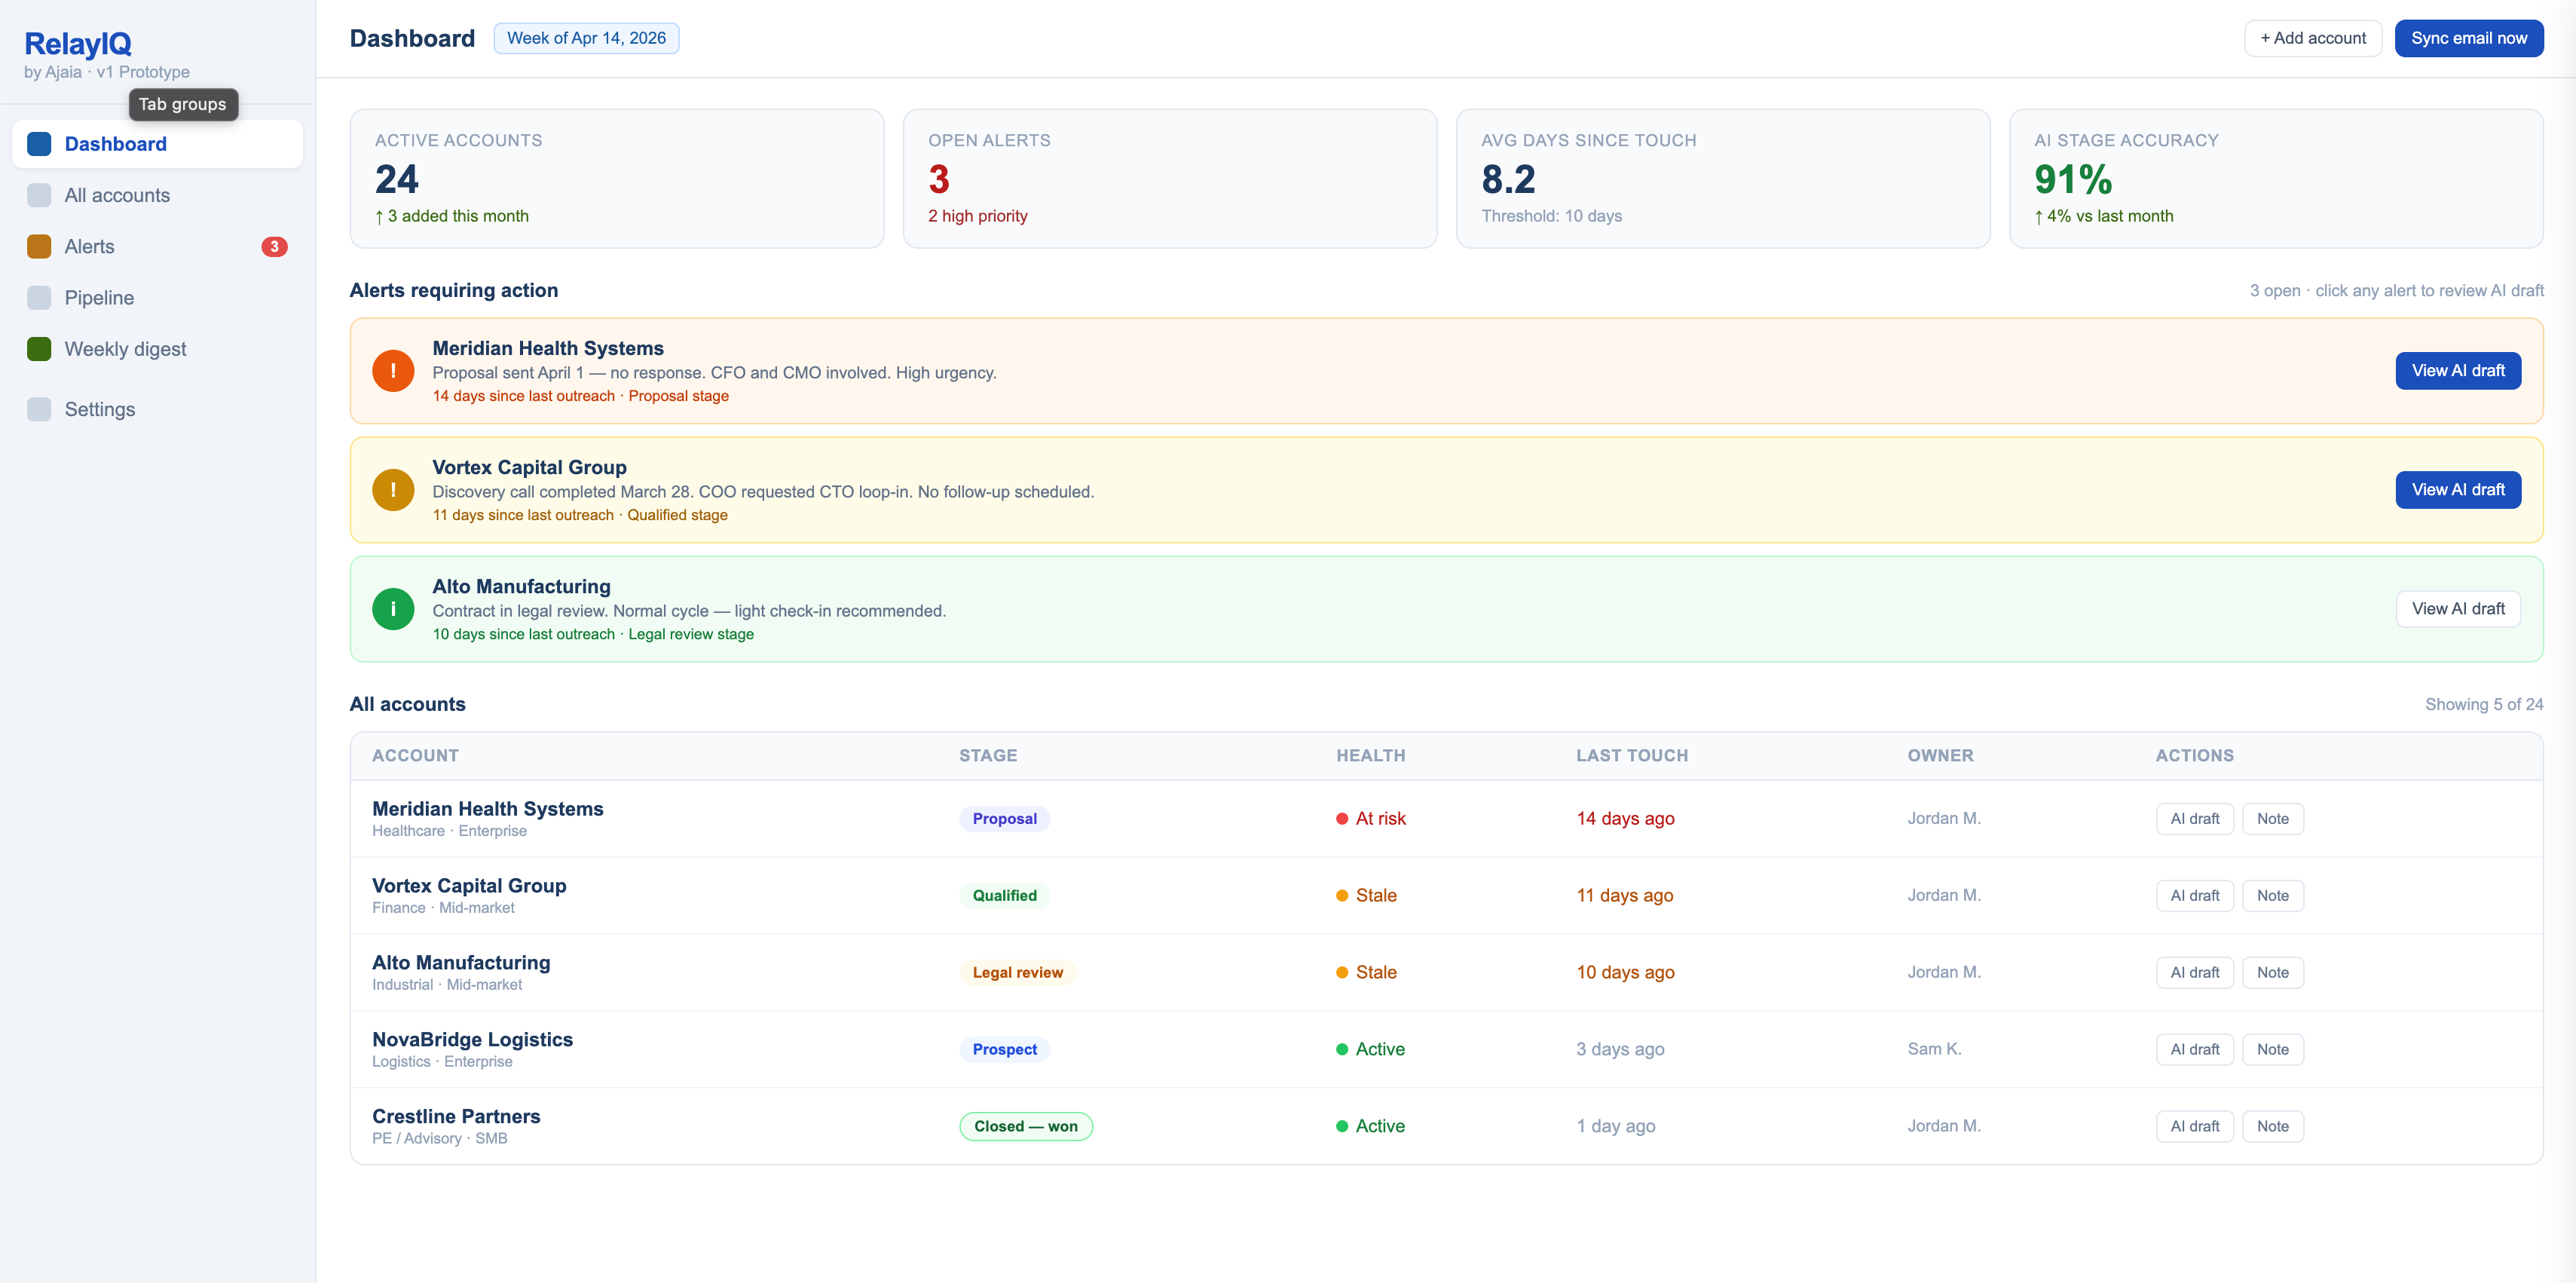This screenshot has height=1283, width=2576.
Task: Open All accounts in the sidebar
Action: pos(157,195)
